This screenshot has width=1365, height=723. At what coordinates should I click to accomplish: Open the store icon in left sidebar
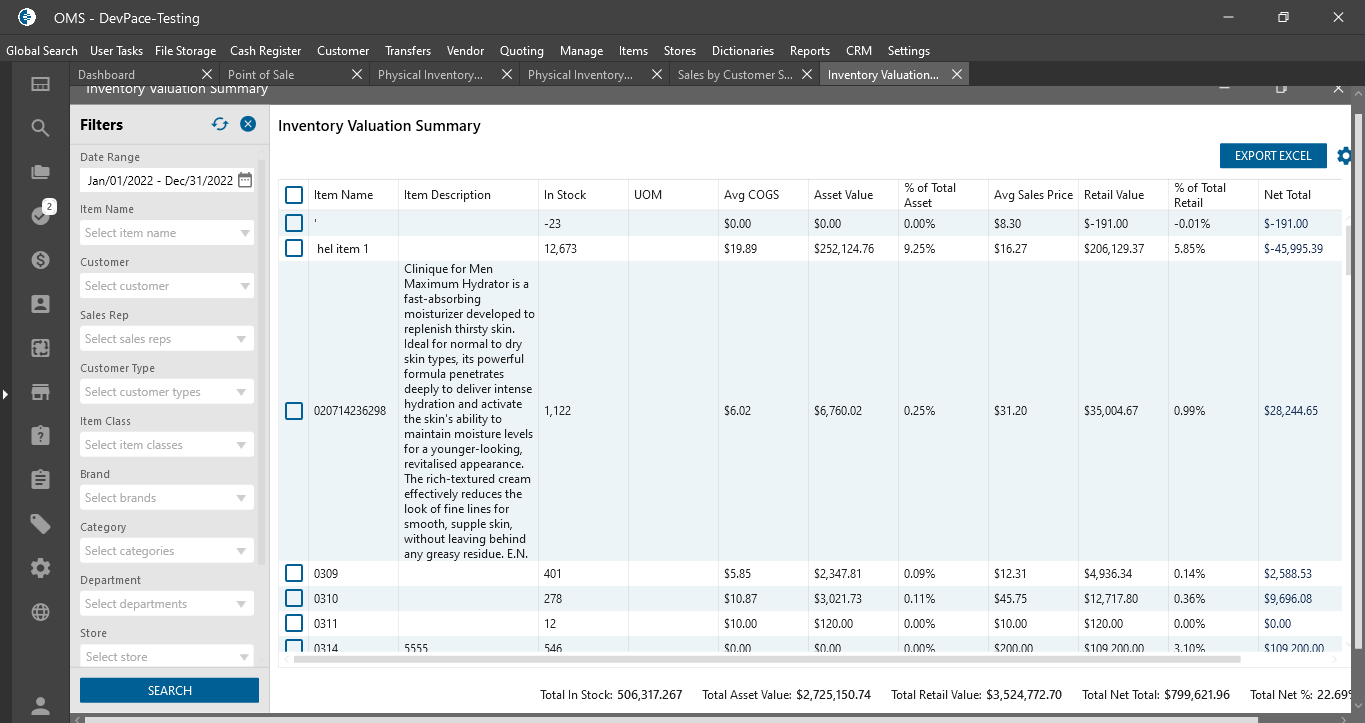click(40, 392)
